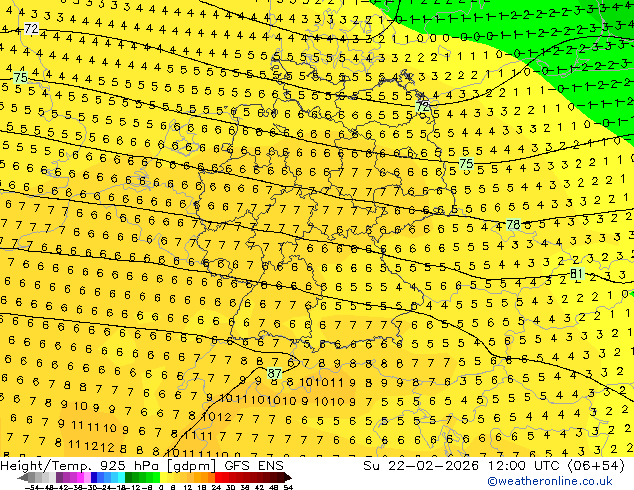Click the '78' contour height label
This screenshot has width=634, height=490.
513,224
